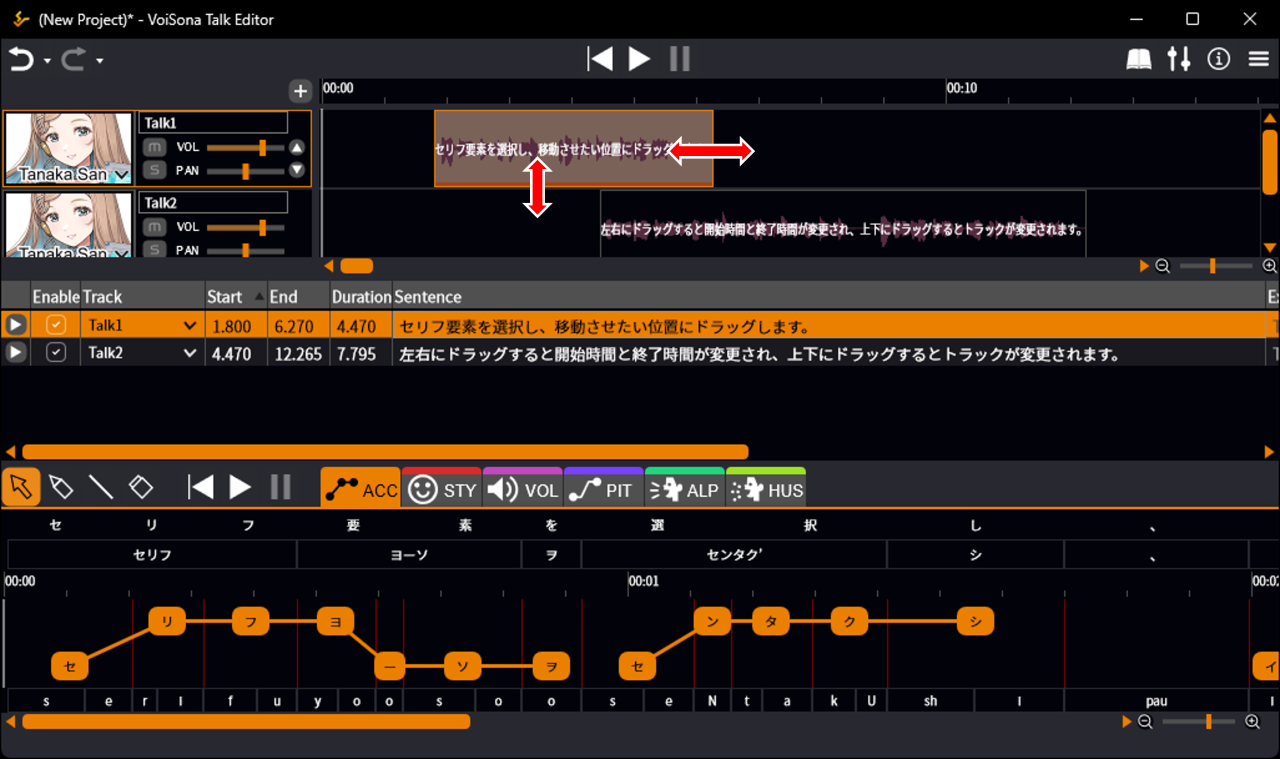Open Tanaka San voice dropdown on Talk1

click(x=122, y=175)
